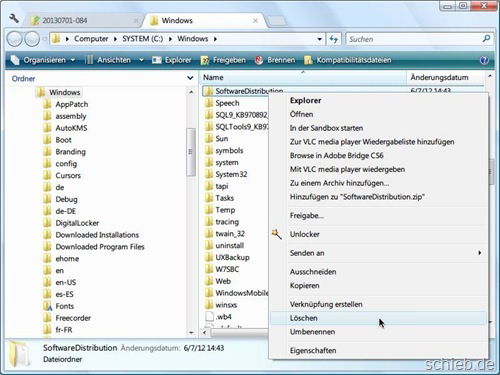Click the file list horizontal scroll left arrow

point(205,332)
